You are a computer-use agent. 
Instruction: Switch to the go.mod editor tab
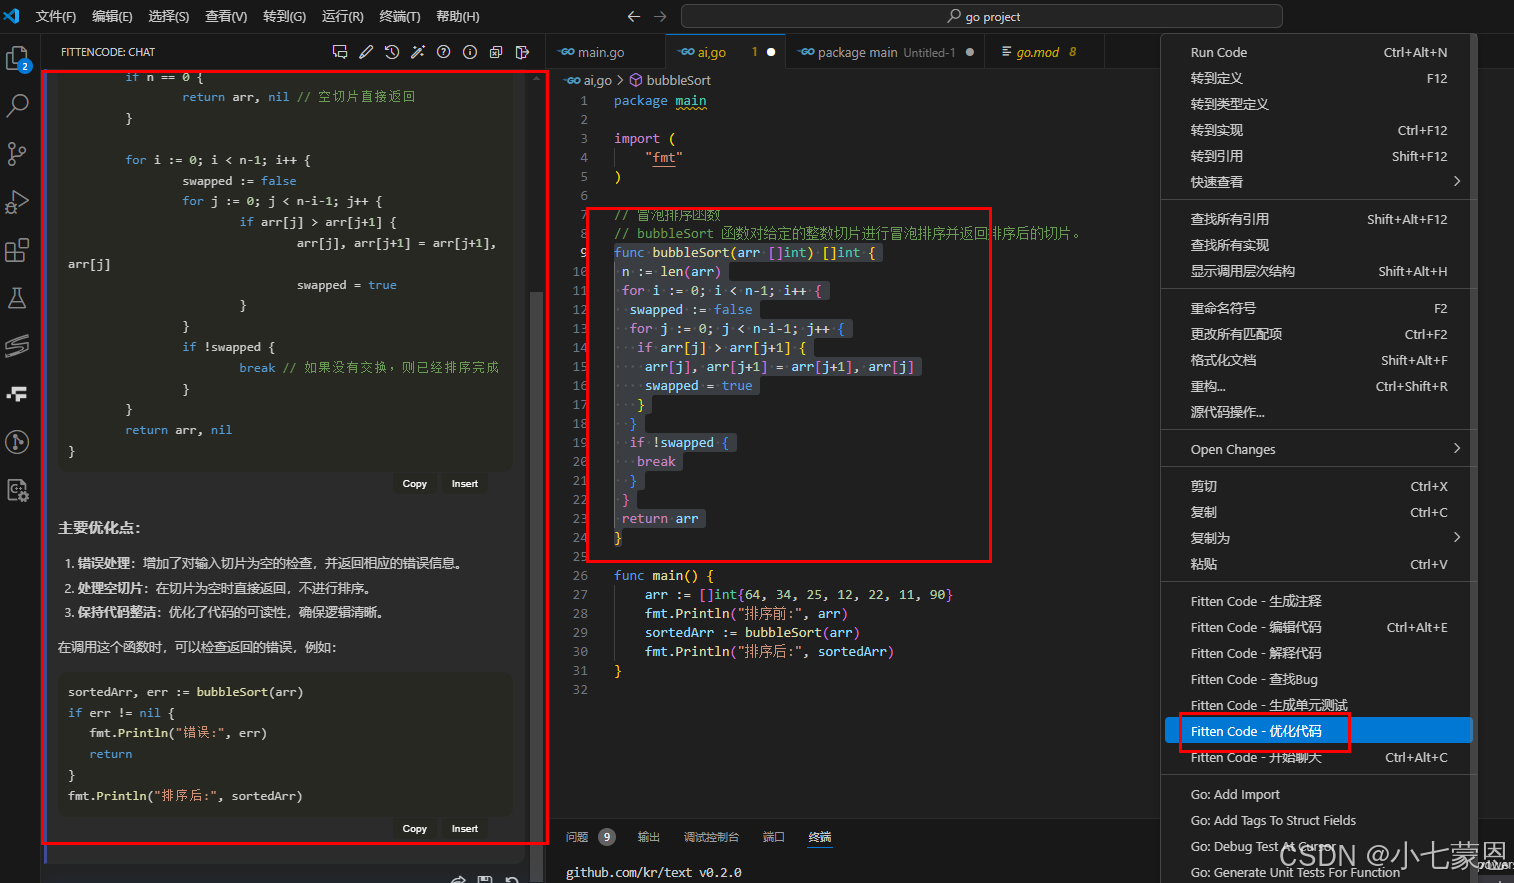click(1037, 52)
